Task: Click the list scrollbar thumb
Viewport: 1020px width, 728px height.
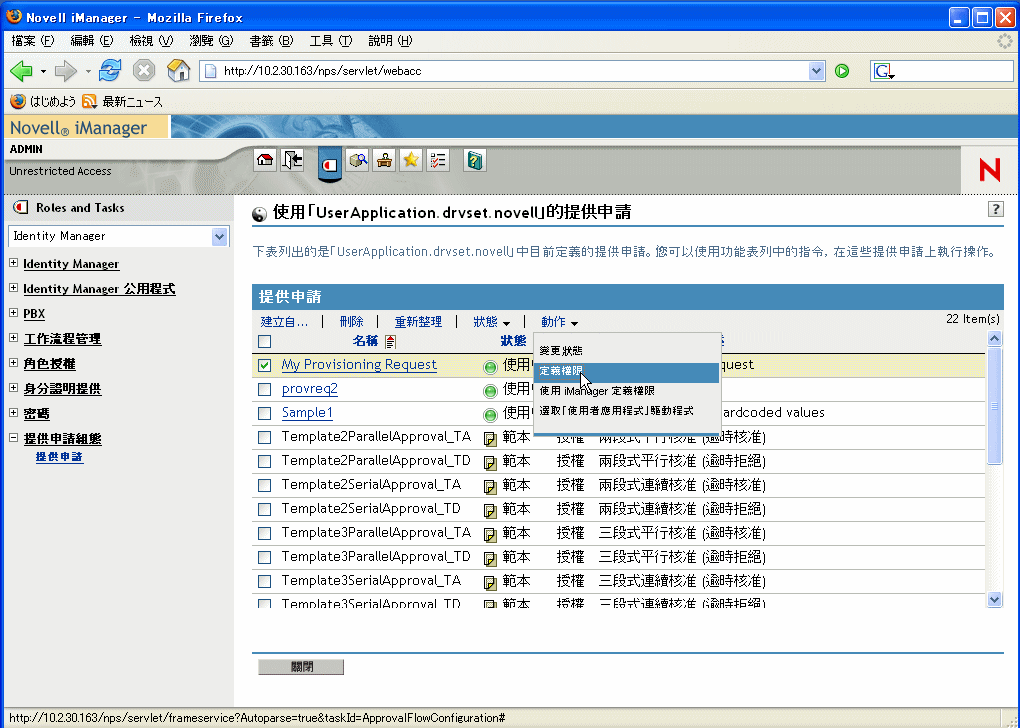Action: [994, 405]
